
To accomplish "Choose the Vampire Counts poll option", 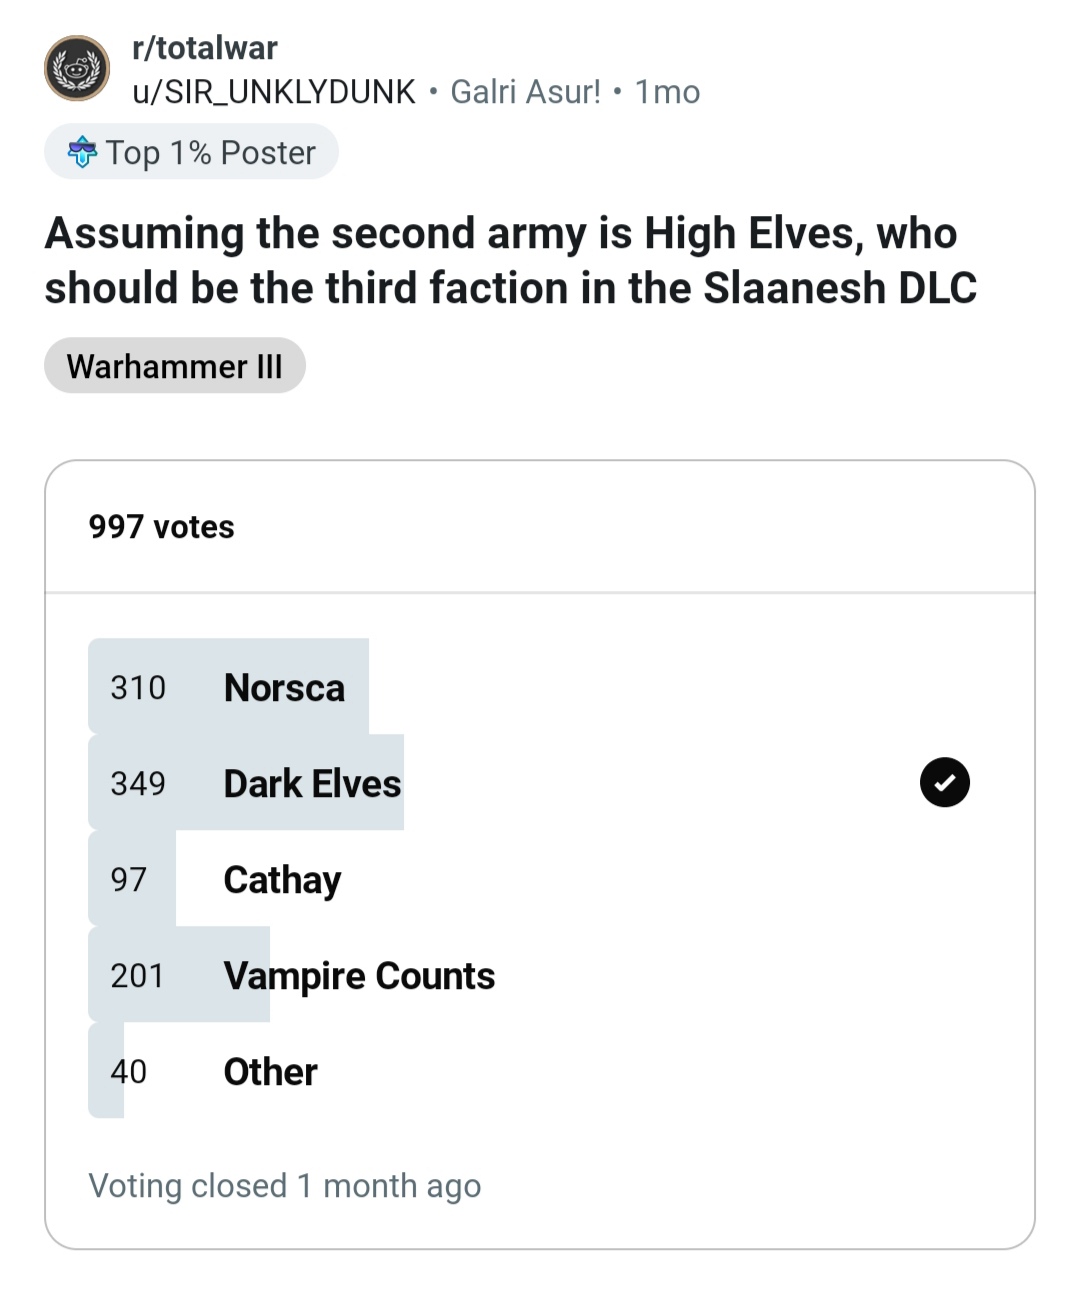I will tap(540, 975).
